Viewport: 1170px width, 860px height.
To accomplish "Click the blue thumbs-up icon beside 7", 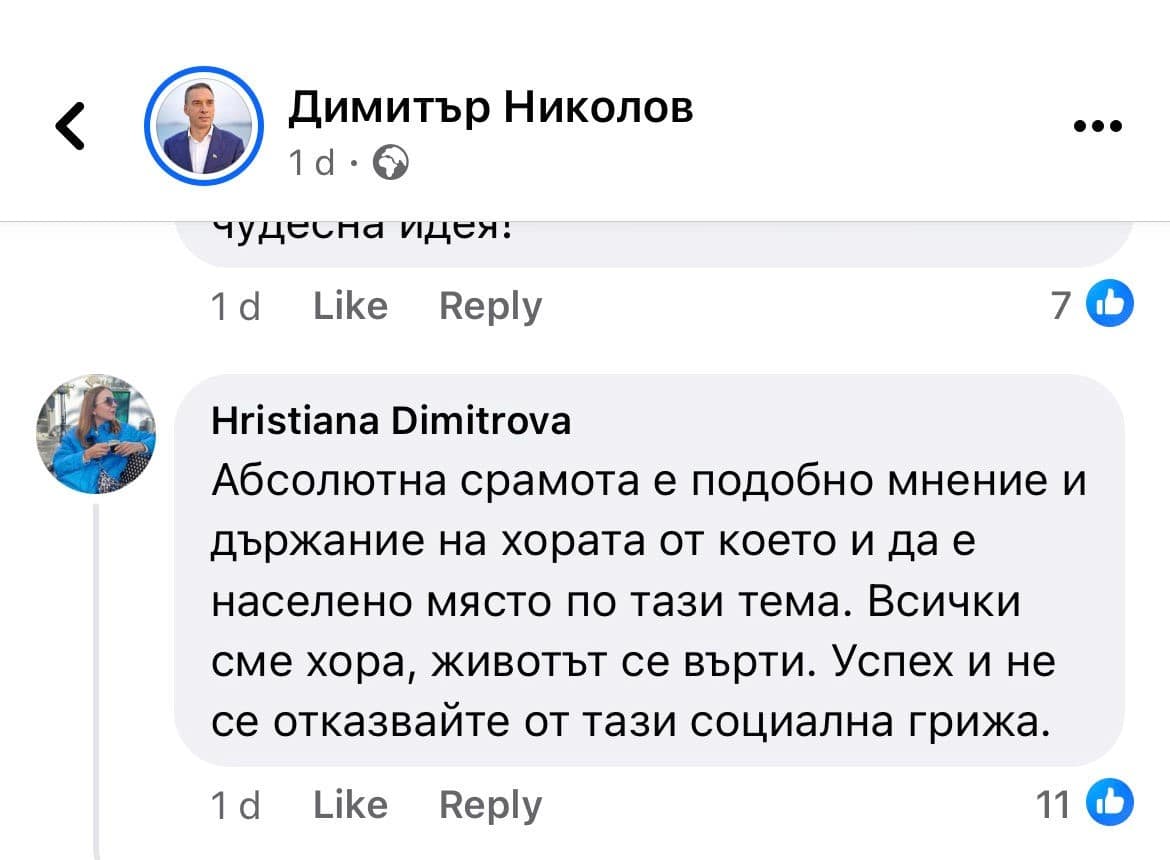I will point(1110,304).
